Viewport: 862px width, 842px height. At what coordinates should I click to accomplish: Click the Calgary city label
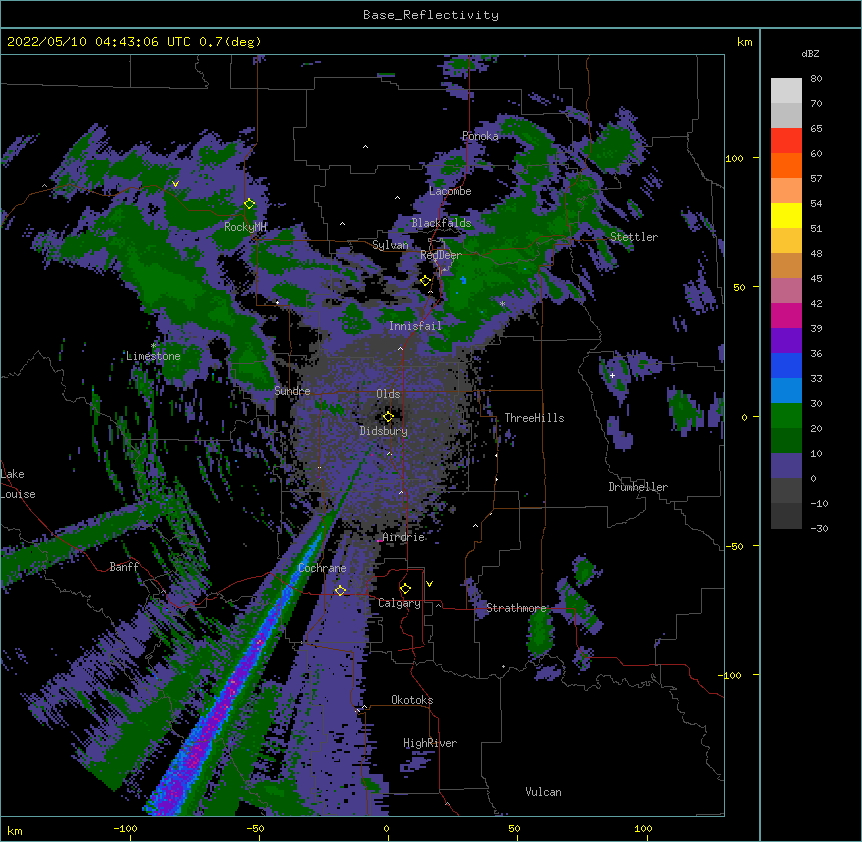coord(400,603)
